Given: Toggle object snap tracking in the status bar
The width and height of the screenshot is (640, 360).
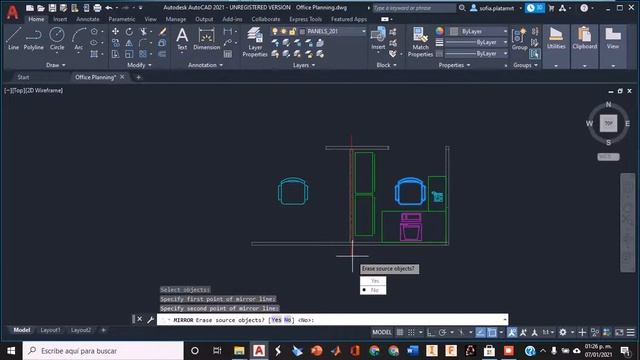Looking at the screenshot, I should 480,332.
